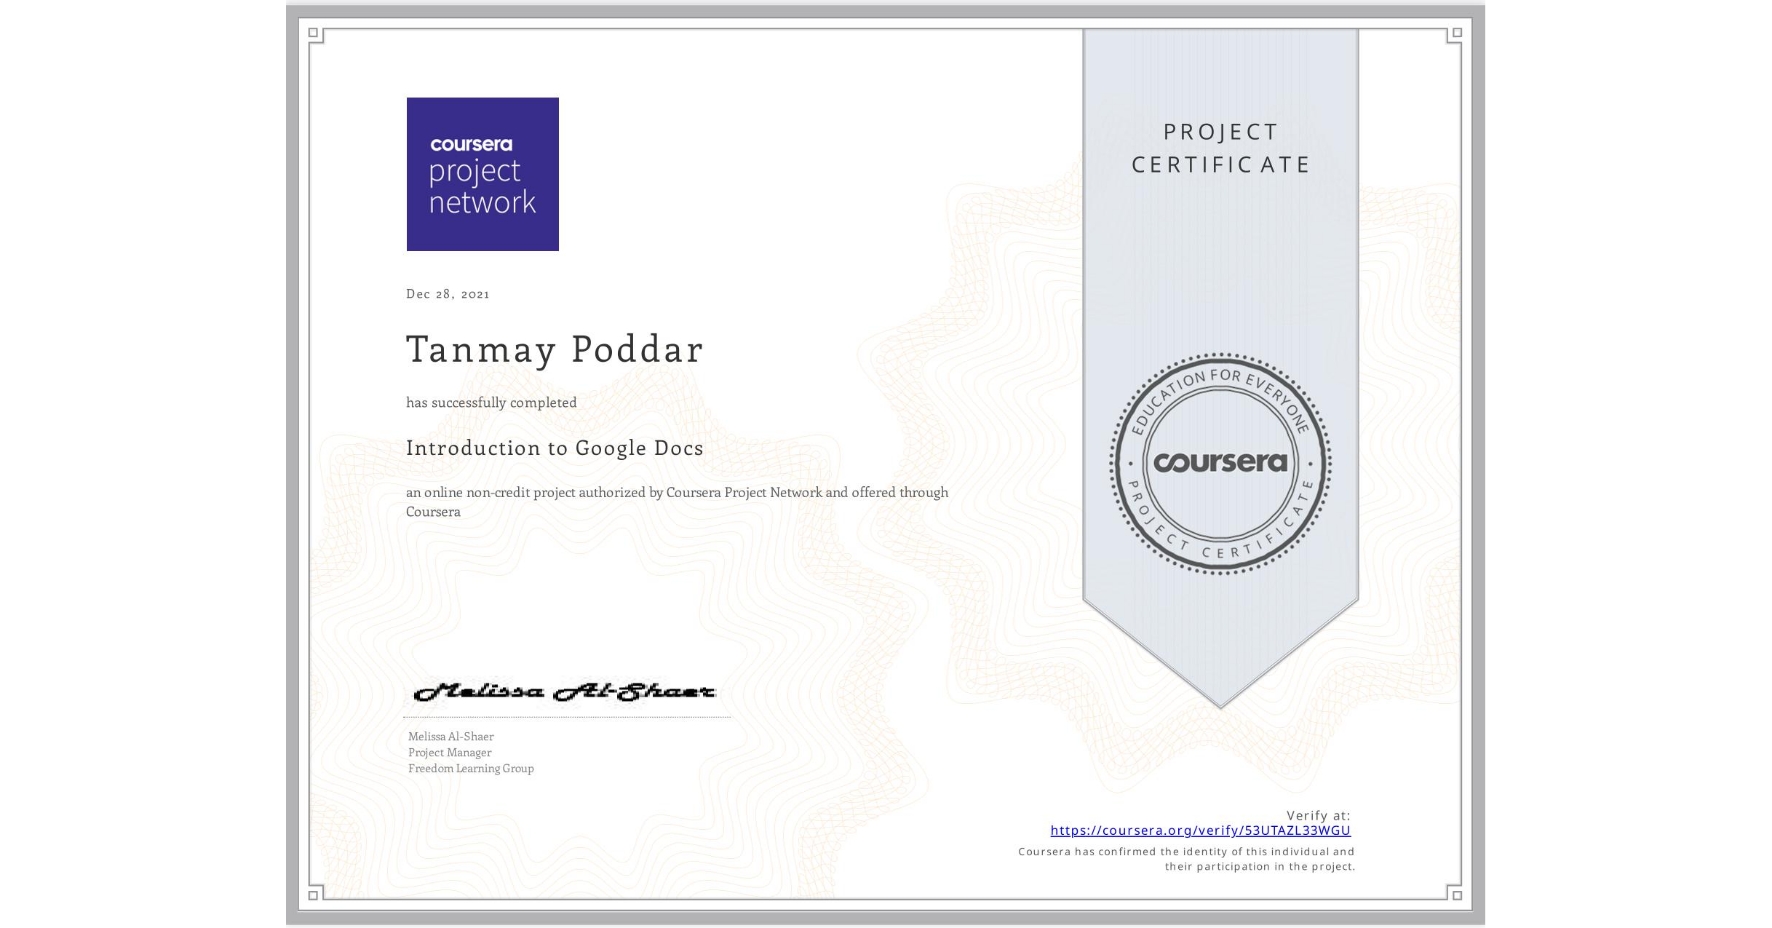1772x928 pixels.
Task: Select the name Tanmay Poddar
Action: [555, 349]
